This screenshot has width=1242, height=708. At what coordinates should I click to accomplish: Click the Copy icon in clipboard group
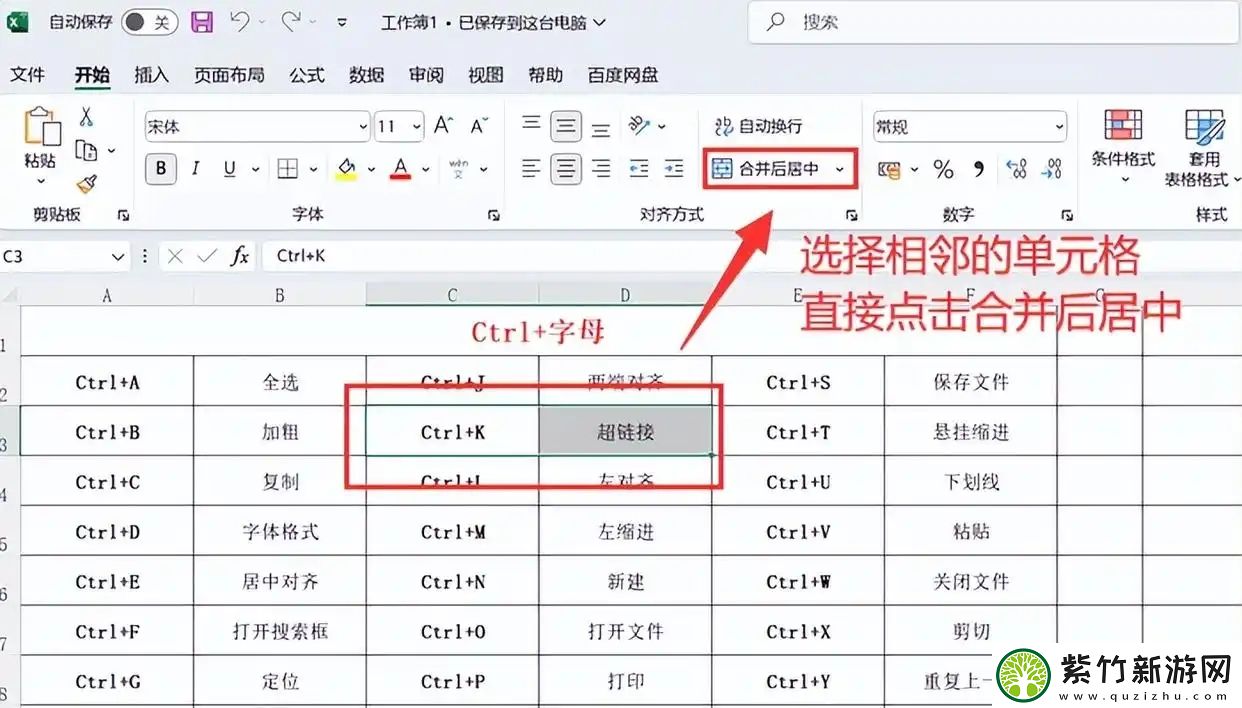click(86, 151)
